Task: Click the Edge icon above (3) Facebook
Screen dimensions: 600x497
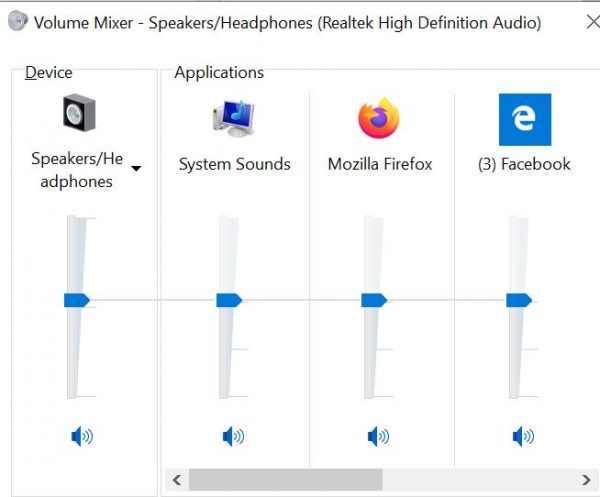Action: pyautogui.click(x=525, y=119)
